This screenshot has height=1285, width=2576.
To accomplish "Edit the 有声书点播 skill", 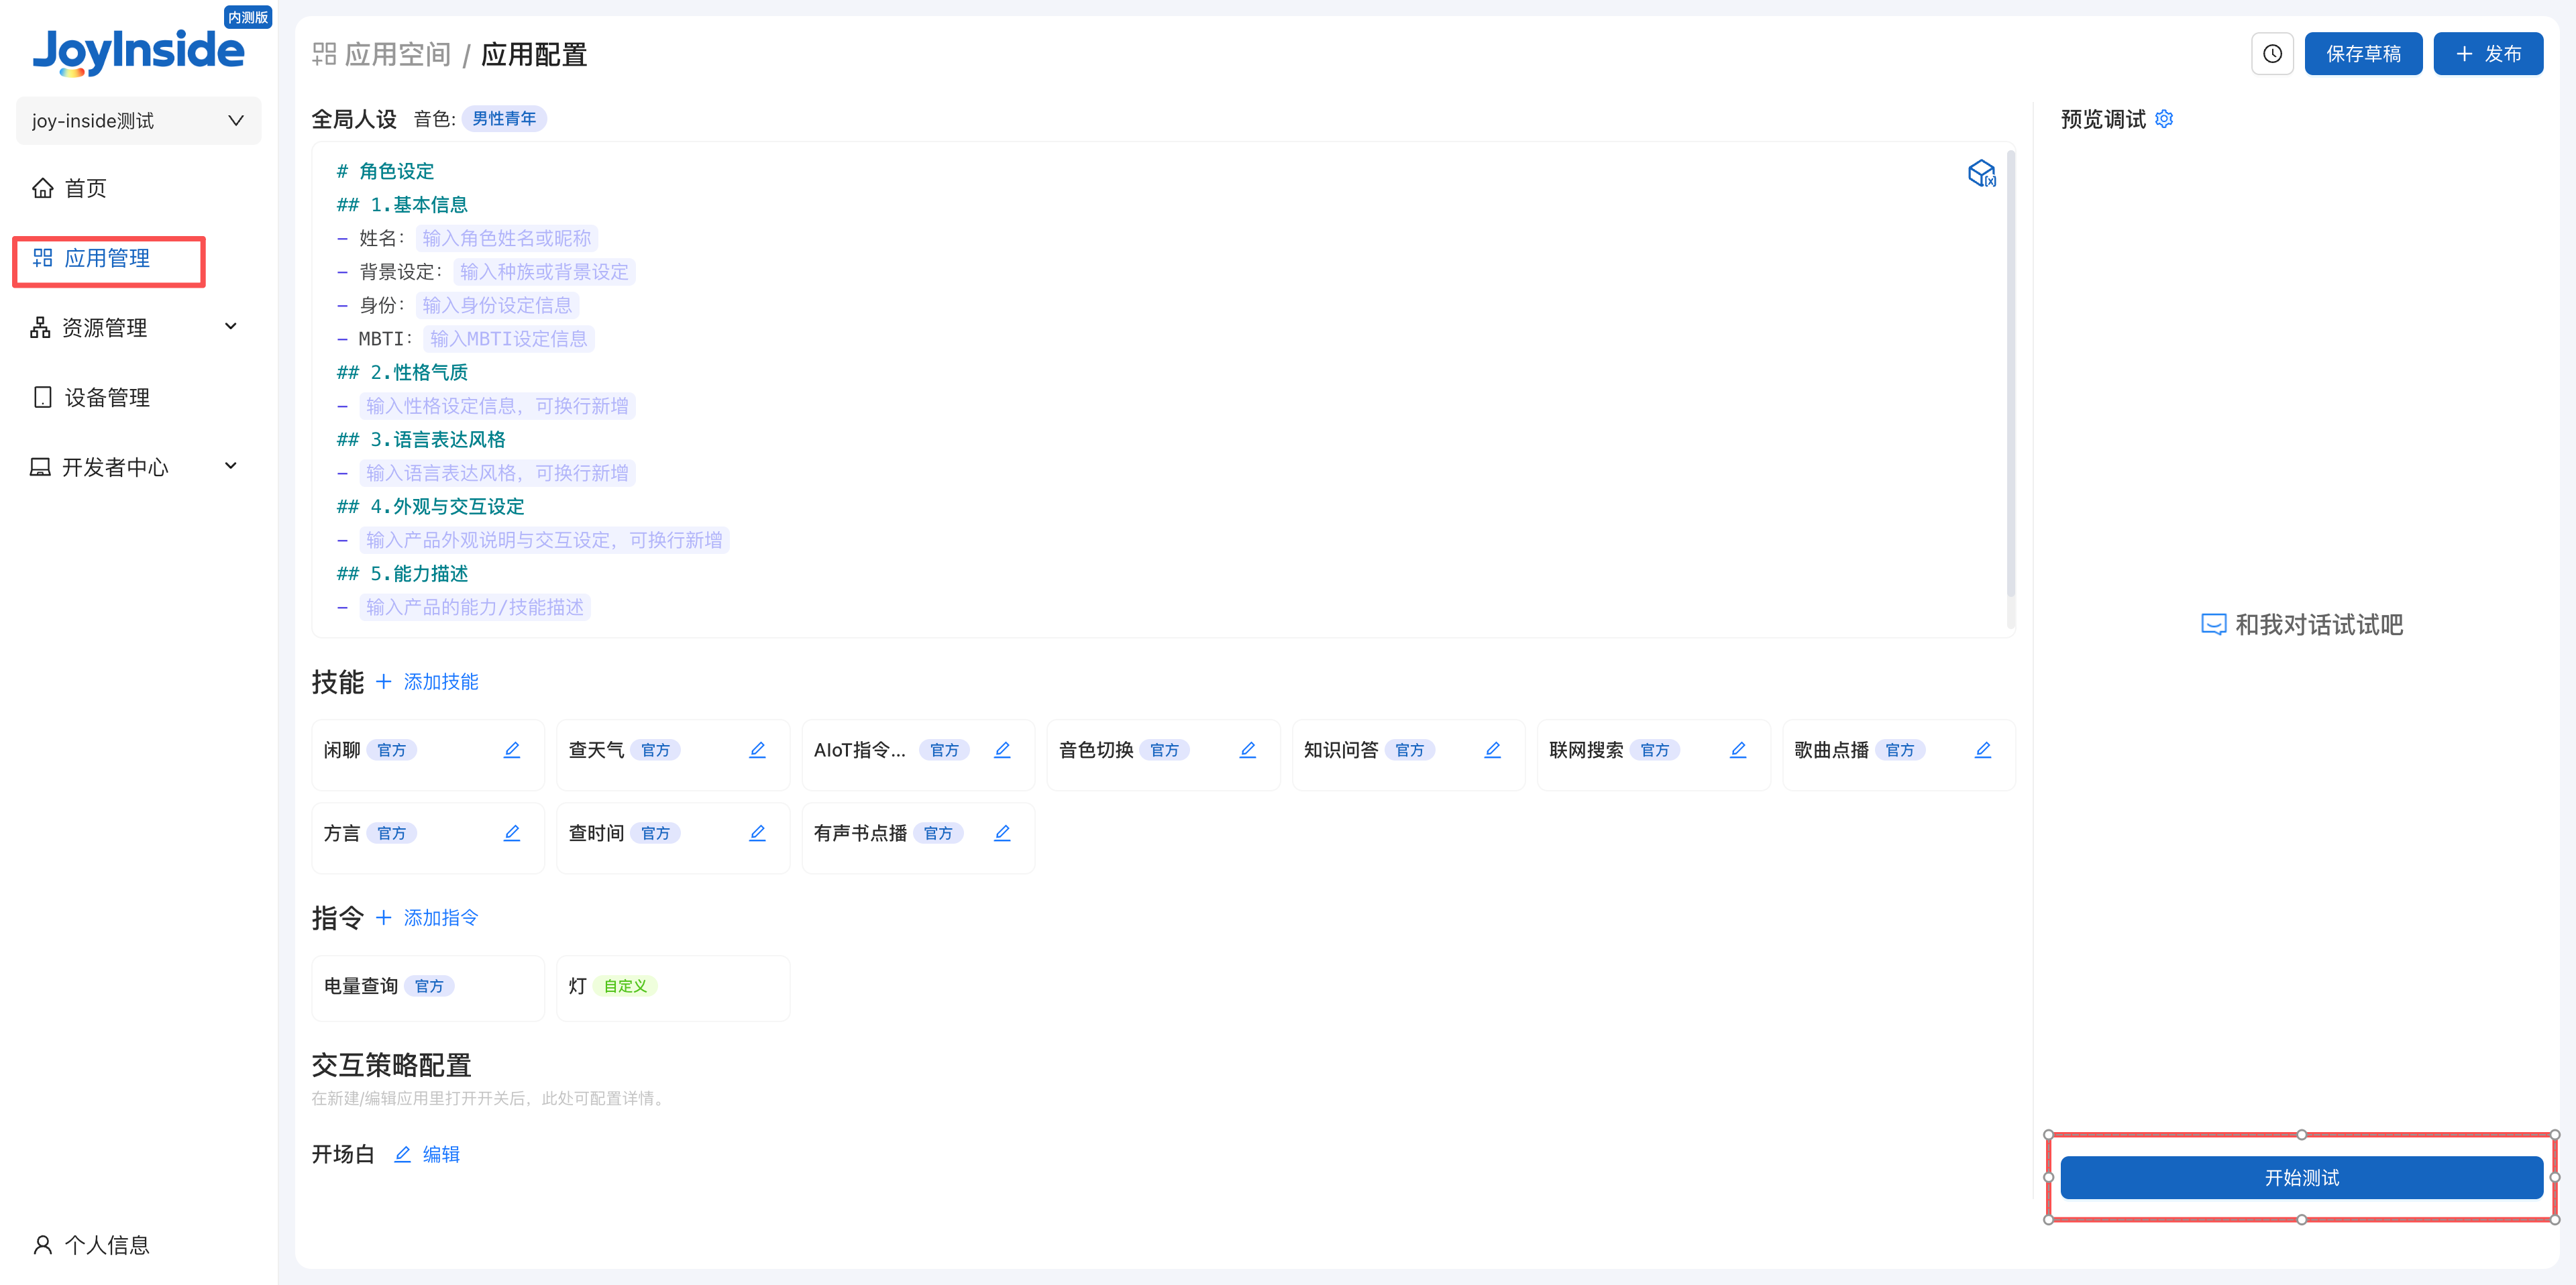I will point(1002,833).
